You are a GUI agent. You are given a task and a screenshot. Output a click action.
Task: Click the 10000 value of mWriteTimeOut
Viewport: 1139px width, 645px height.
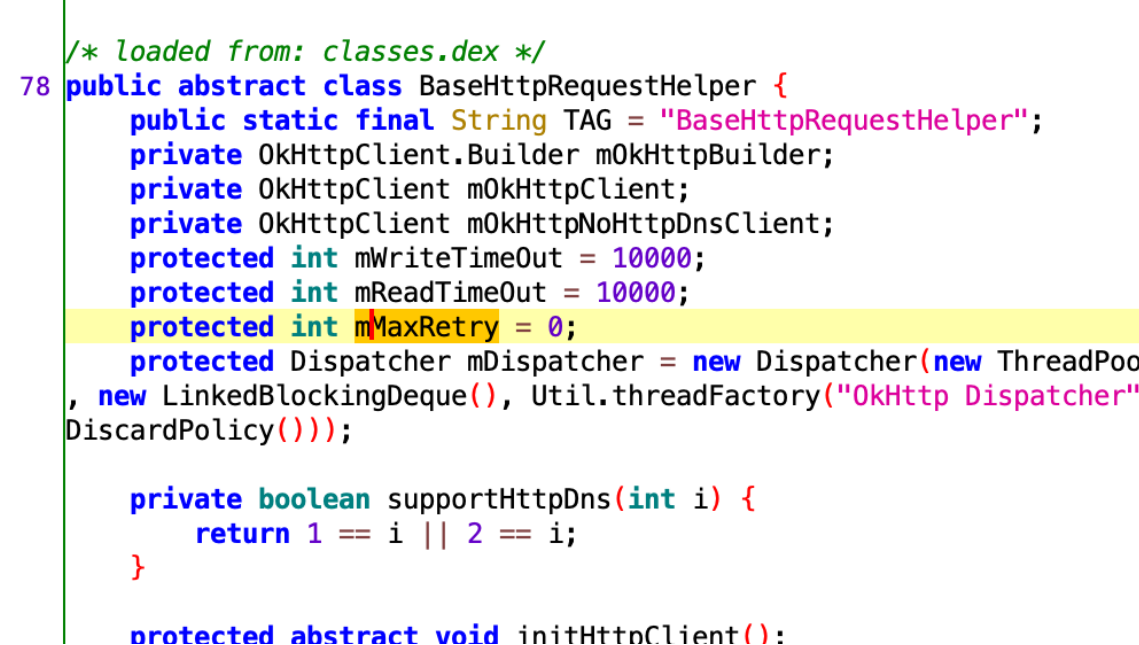[x=652, y=259]
